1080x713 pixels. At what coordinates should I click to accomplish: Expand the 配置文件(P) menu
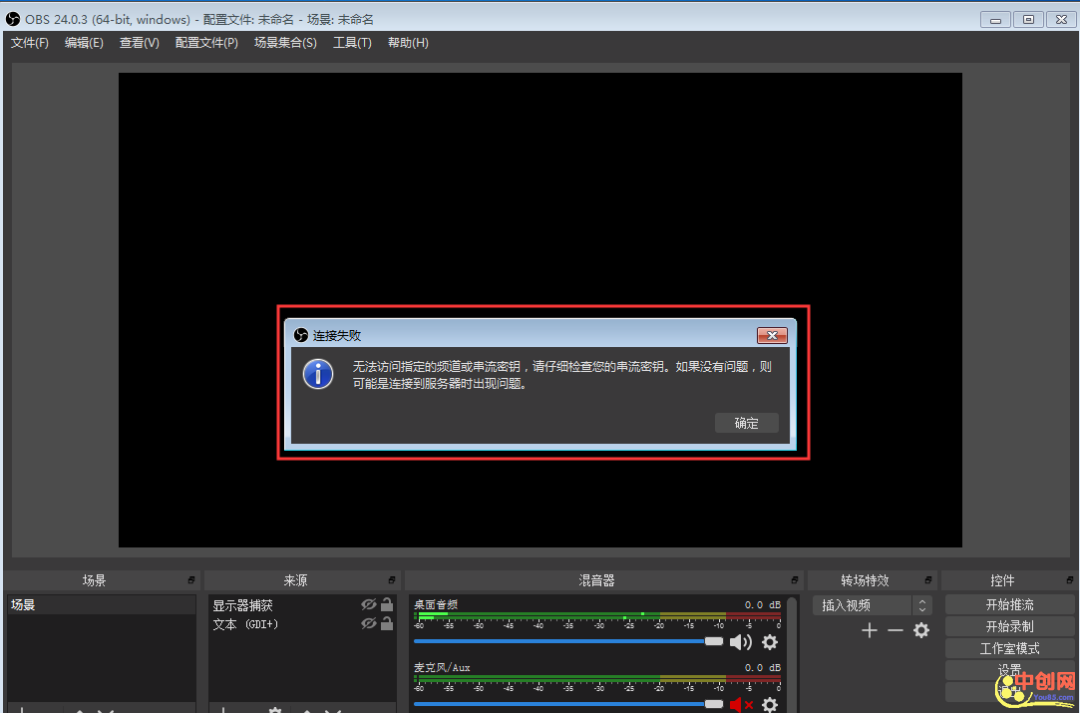(206, 43)
